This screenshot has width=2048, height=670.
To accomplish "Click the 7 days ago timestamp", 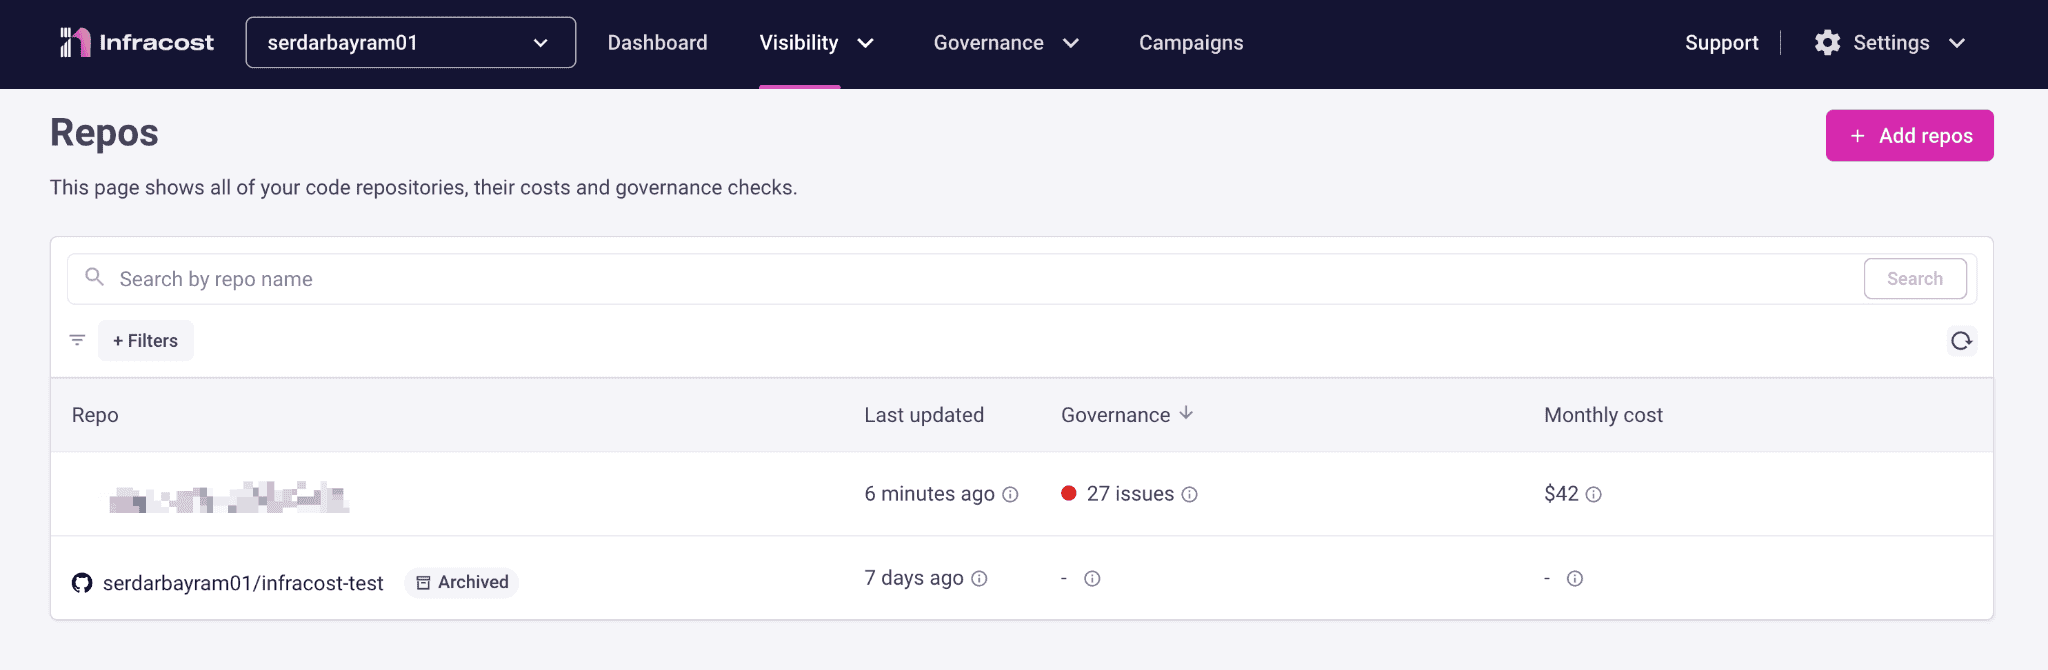I will [914, 578].
